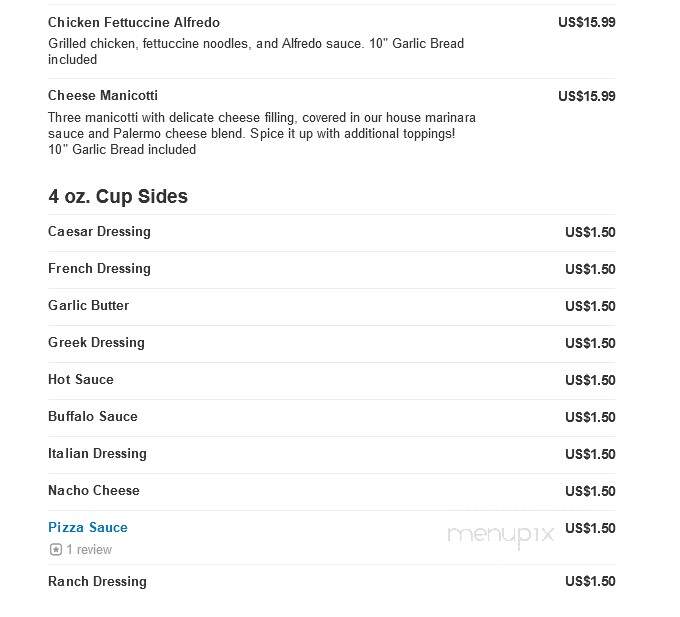Open the Pizza Sauce link
680x617 pixels.
tap(88, 527)
